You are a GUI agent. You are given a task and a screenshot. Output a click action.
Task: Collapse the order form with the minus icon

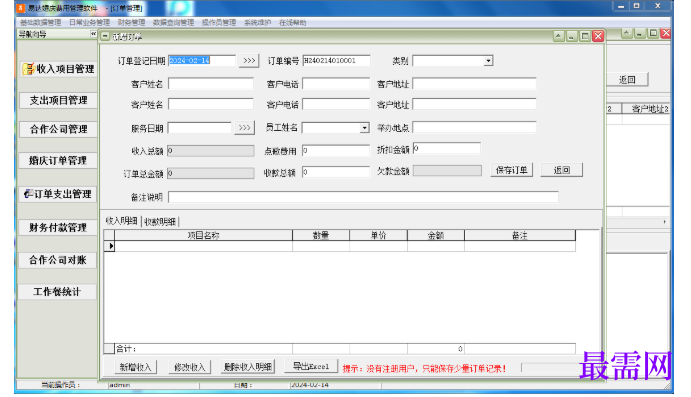(x=105, y=37)
